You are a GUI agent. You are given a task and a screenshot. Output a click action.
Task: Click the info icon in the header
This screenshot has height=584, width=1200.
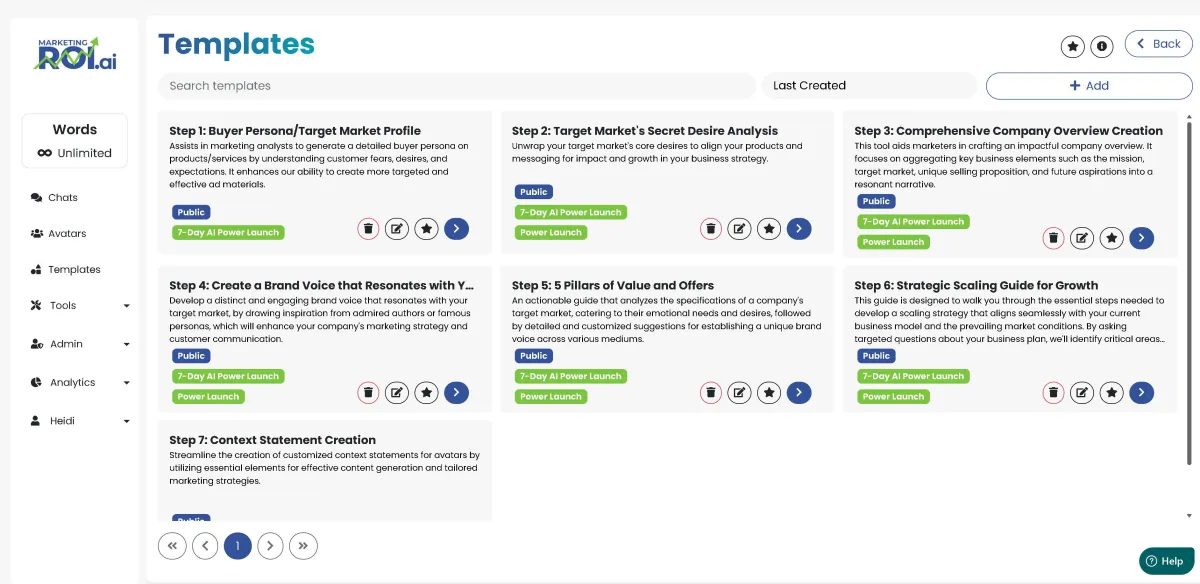1102,46
